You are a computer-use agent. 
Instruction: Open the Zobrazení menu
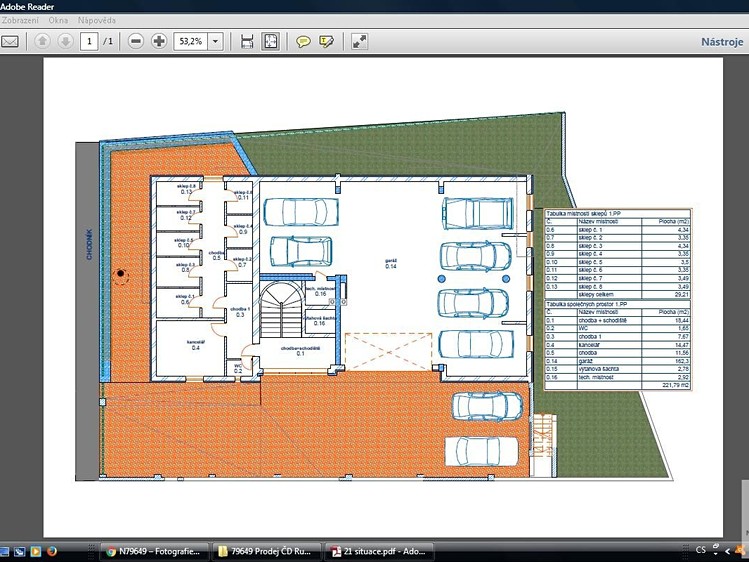(20, 21)
